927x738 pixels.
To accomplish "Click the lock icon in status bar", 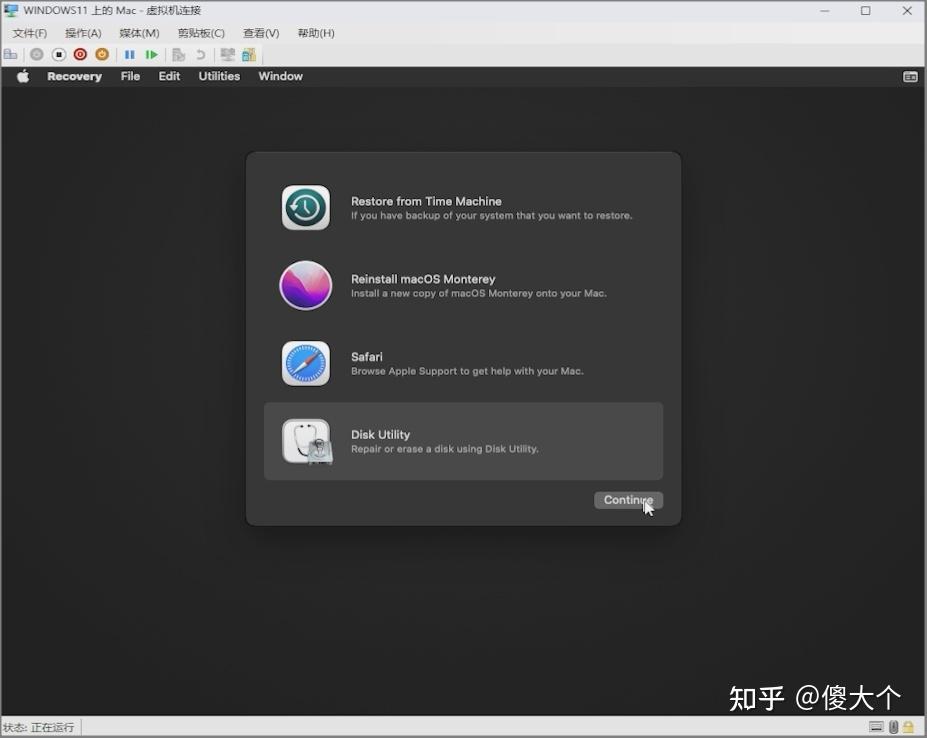I will (x=909, y=727).
